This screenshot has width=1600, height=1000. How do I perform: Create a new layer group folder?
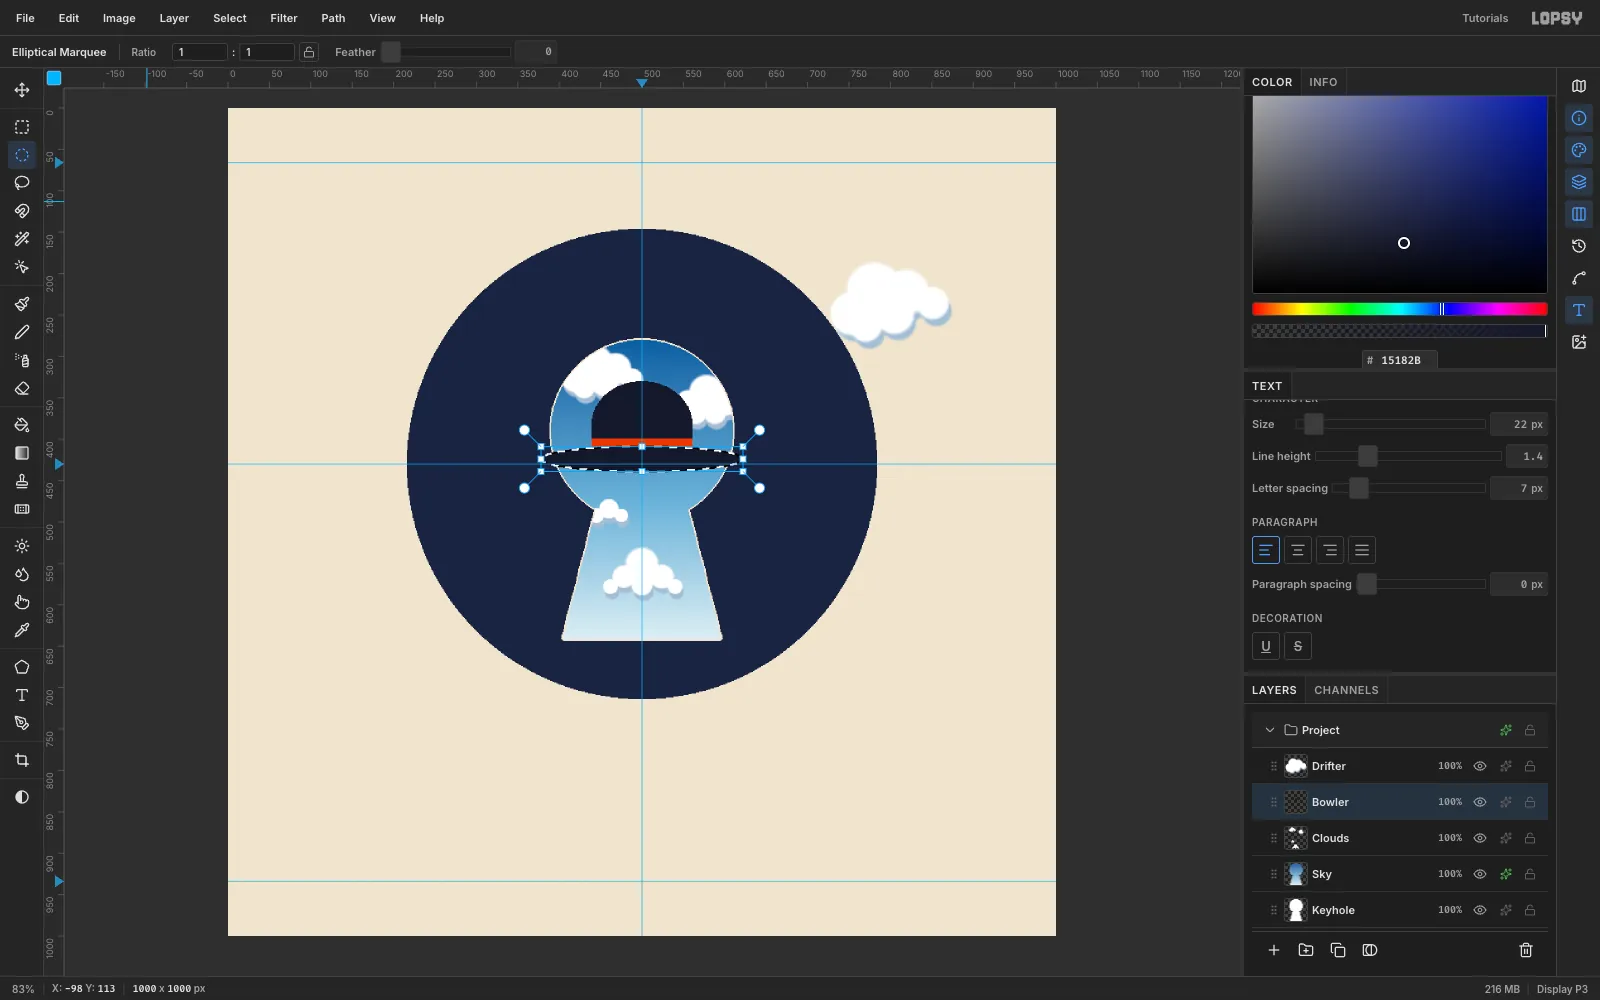coord(1306,950)
